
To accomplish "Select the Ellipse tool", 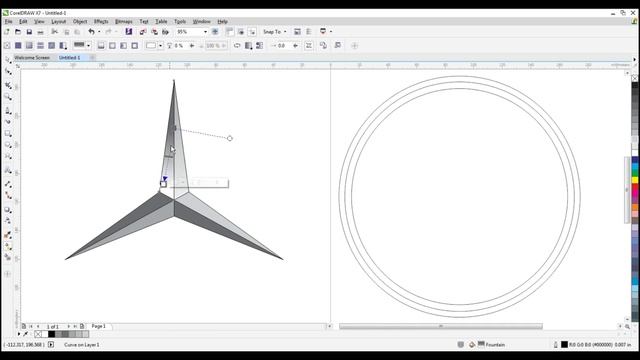I will pos(8,145).
